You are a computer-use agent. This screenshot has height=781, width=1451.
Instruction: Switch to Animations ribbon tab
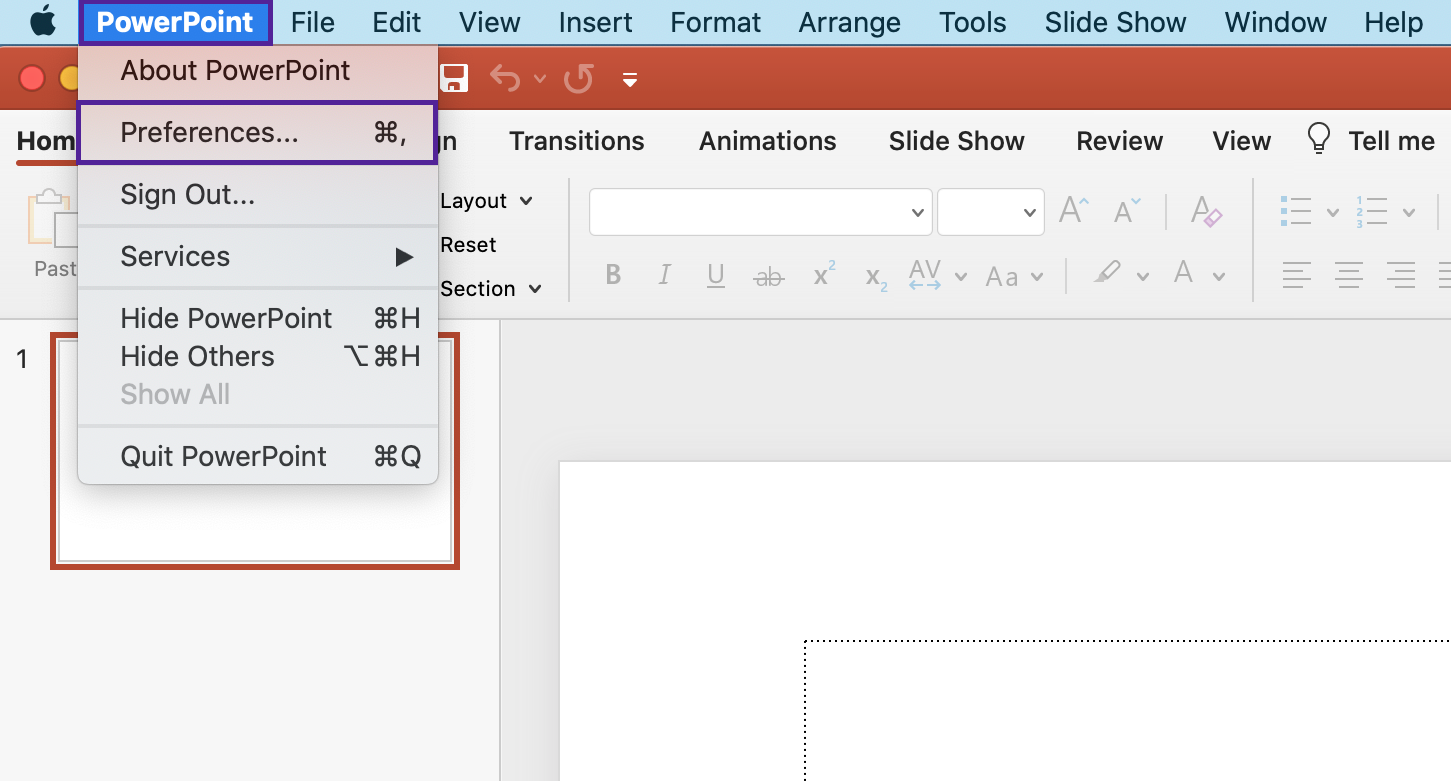point(768,141)
